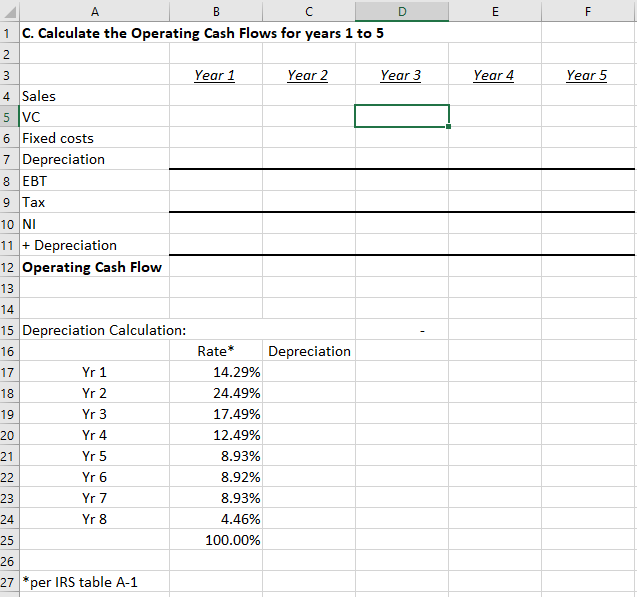Click the dash value in cell D15
This screenshot has width=637, height=597.
[402, 330]
